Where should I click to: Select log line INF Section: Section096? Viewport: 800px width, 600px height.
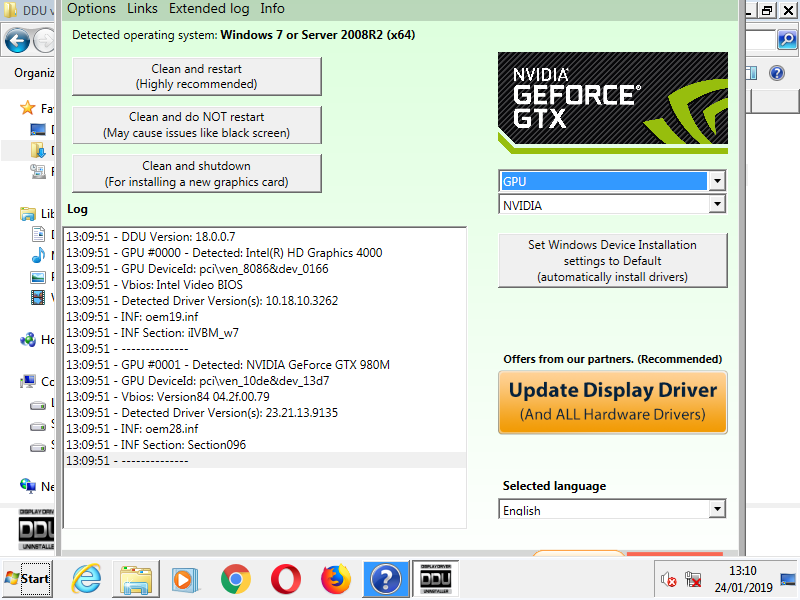[265, 445]
